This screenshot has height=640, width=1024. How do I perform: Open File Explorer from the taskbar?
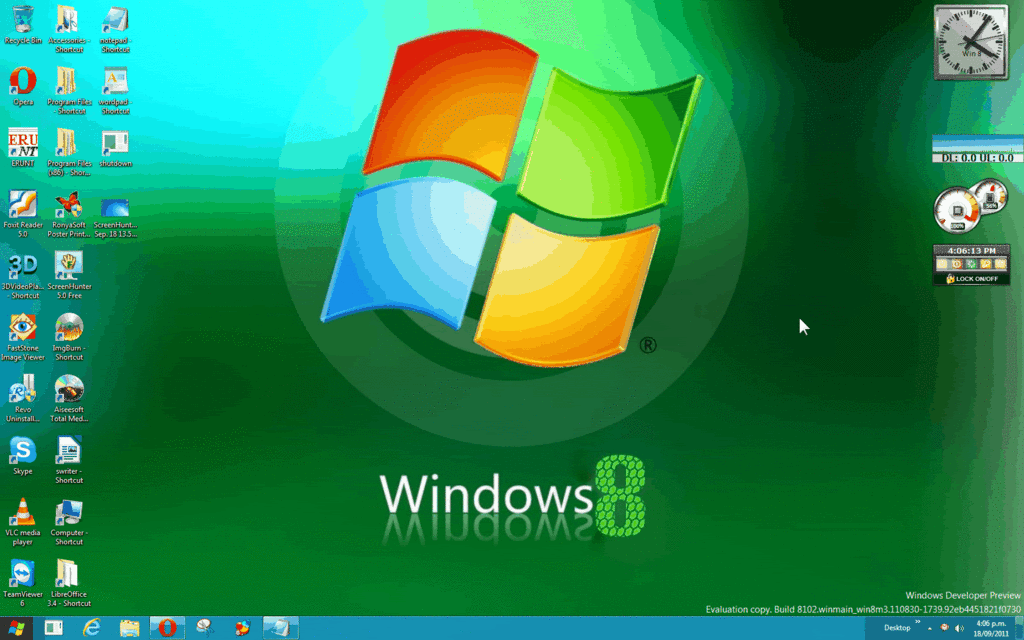click(129, 628)
